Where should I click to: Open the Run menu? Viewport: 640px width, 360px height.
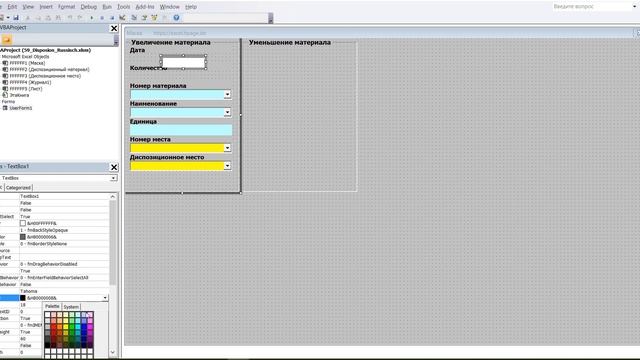(x=107, y=7)
